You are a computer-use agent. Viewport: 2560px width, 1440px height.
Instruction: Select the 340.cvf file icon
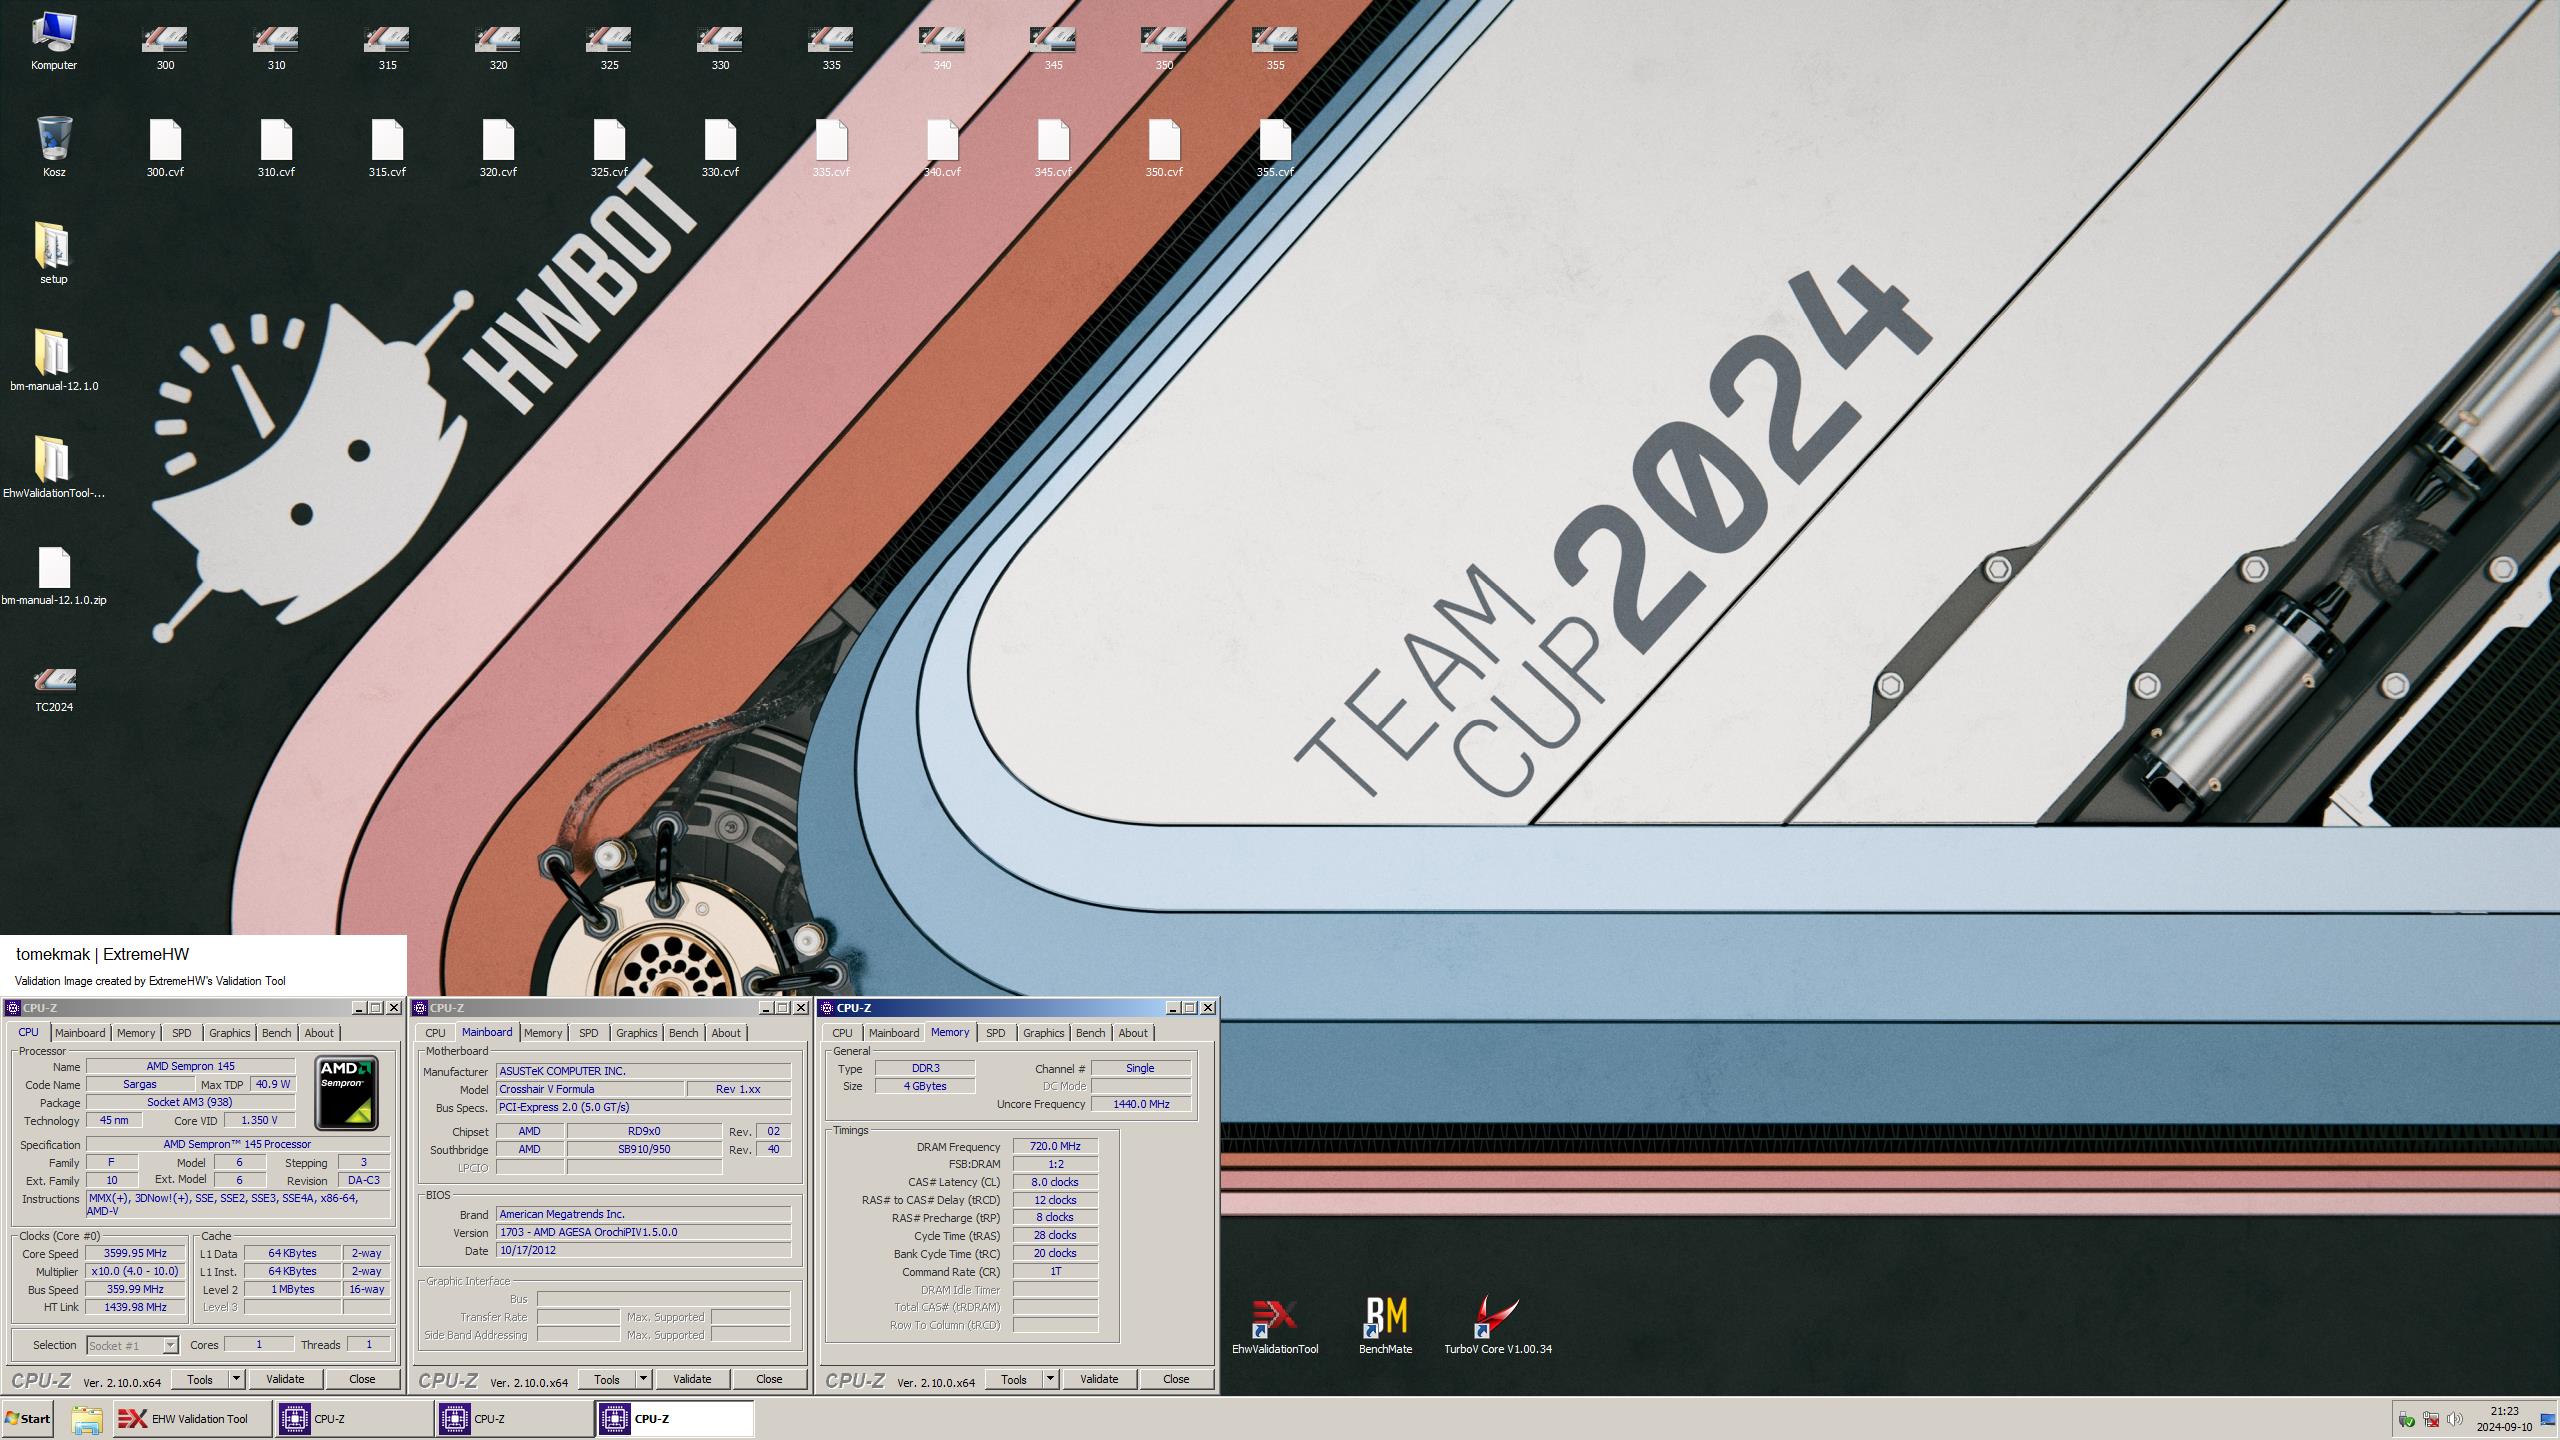pos(942,148)
